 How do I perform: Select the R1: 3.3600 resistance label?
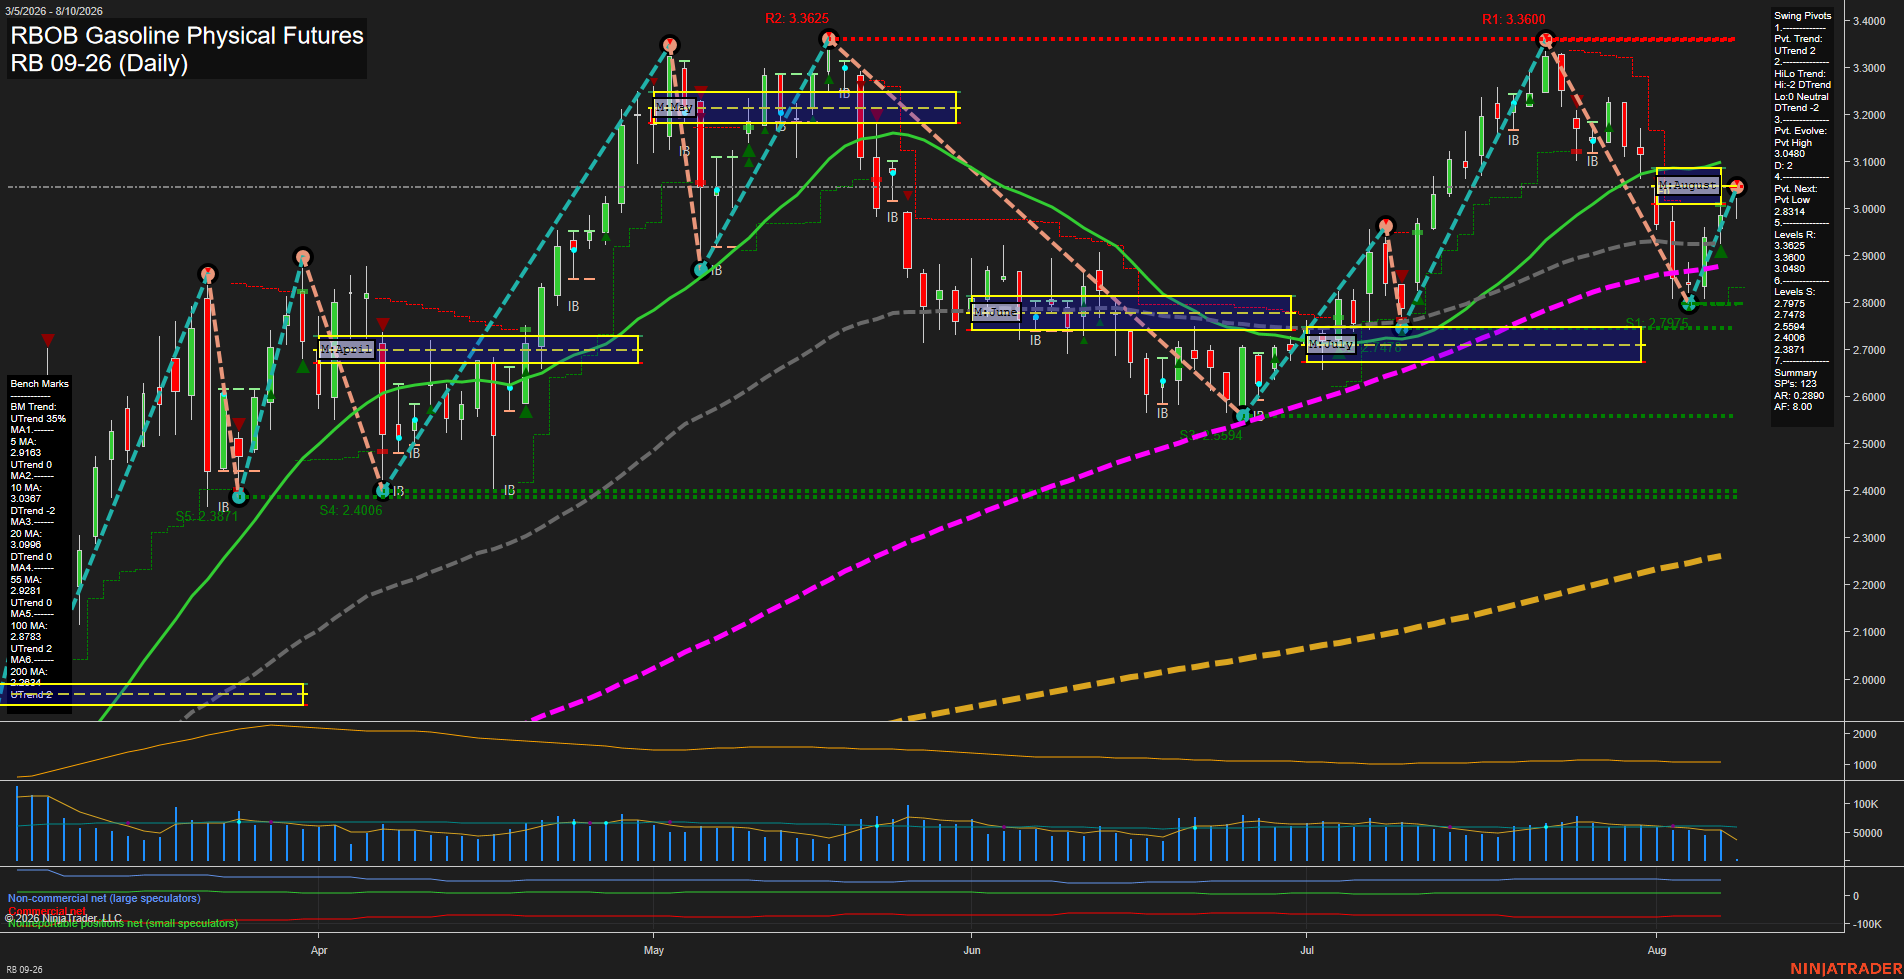(1513, 19)
